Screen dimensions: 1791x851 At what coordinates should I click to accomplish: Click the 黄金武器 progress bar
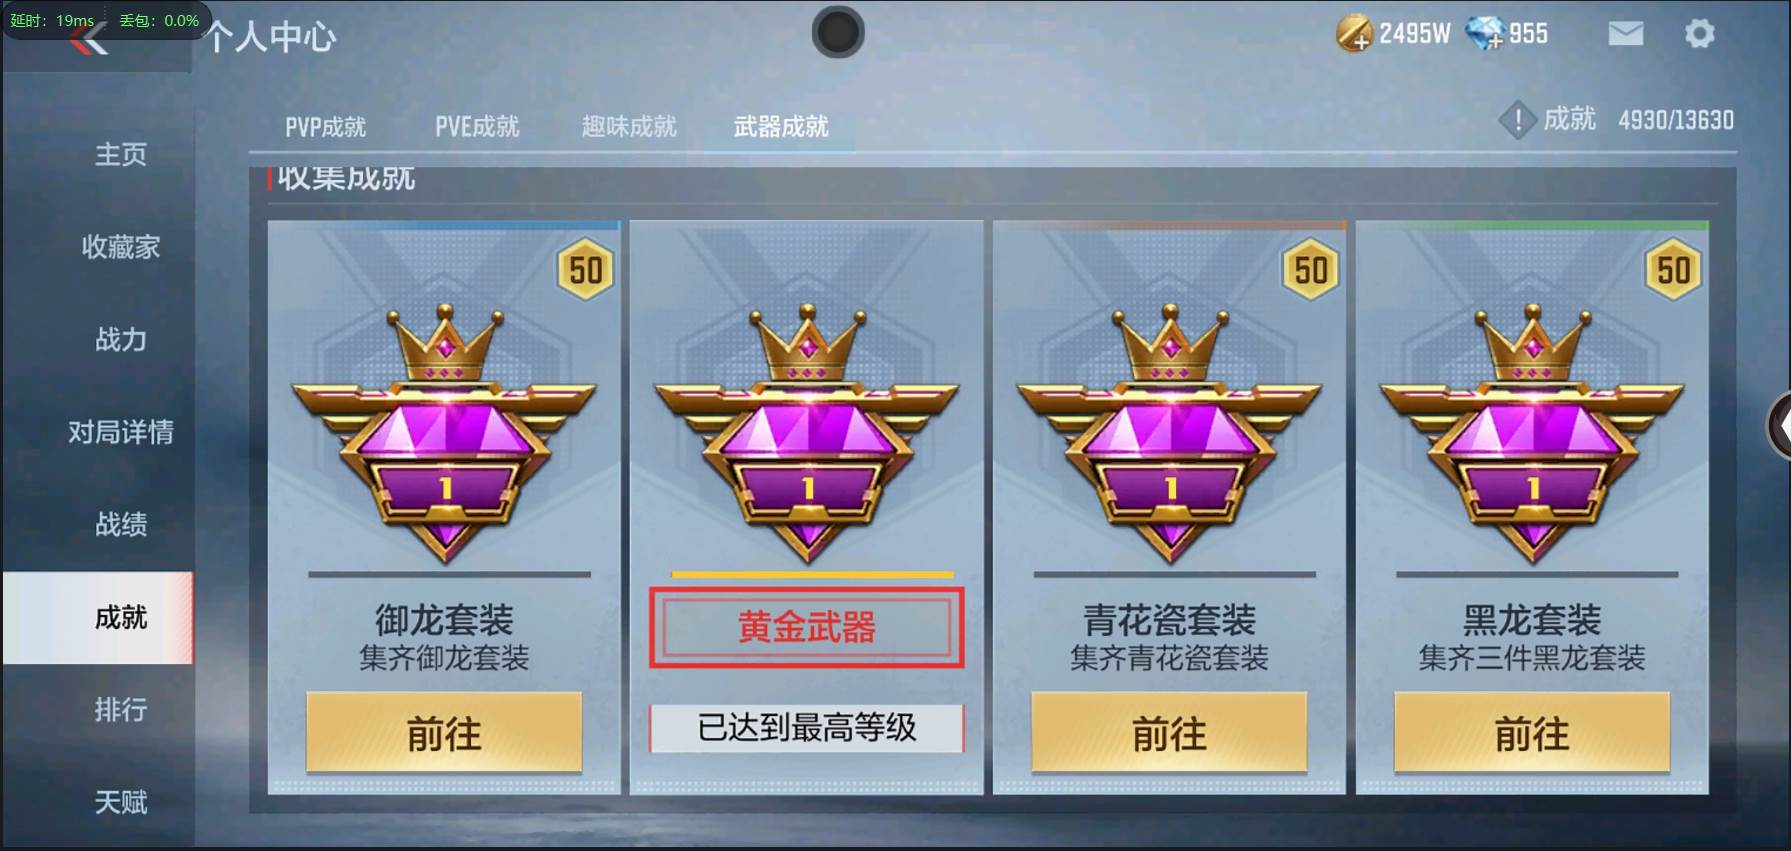click(812, 575)
